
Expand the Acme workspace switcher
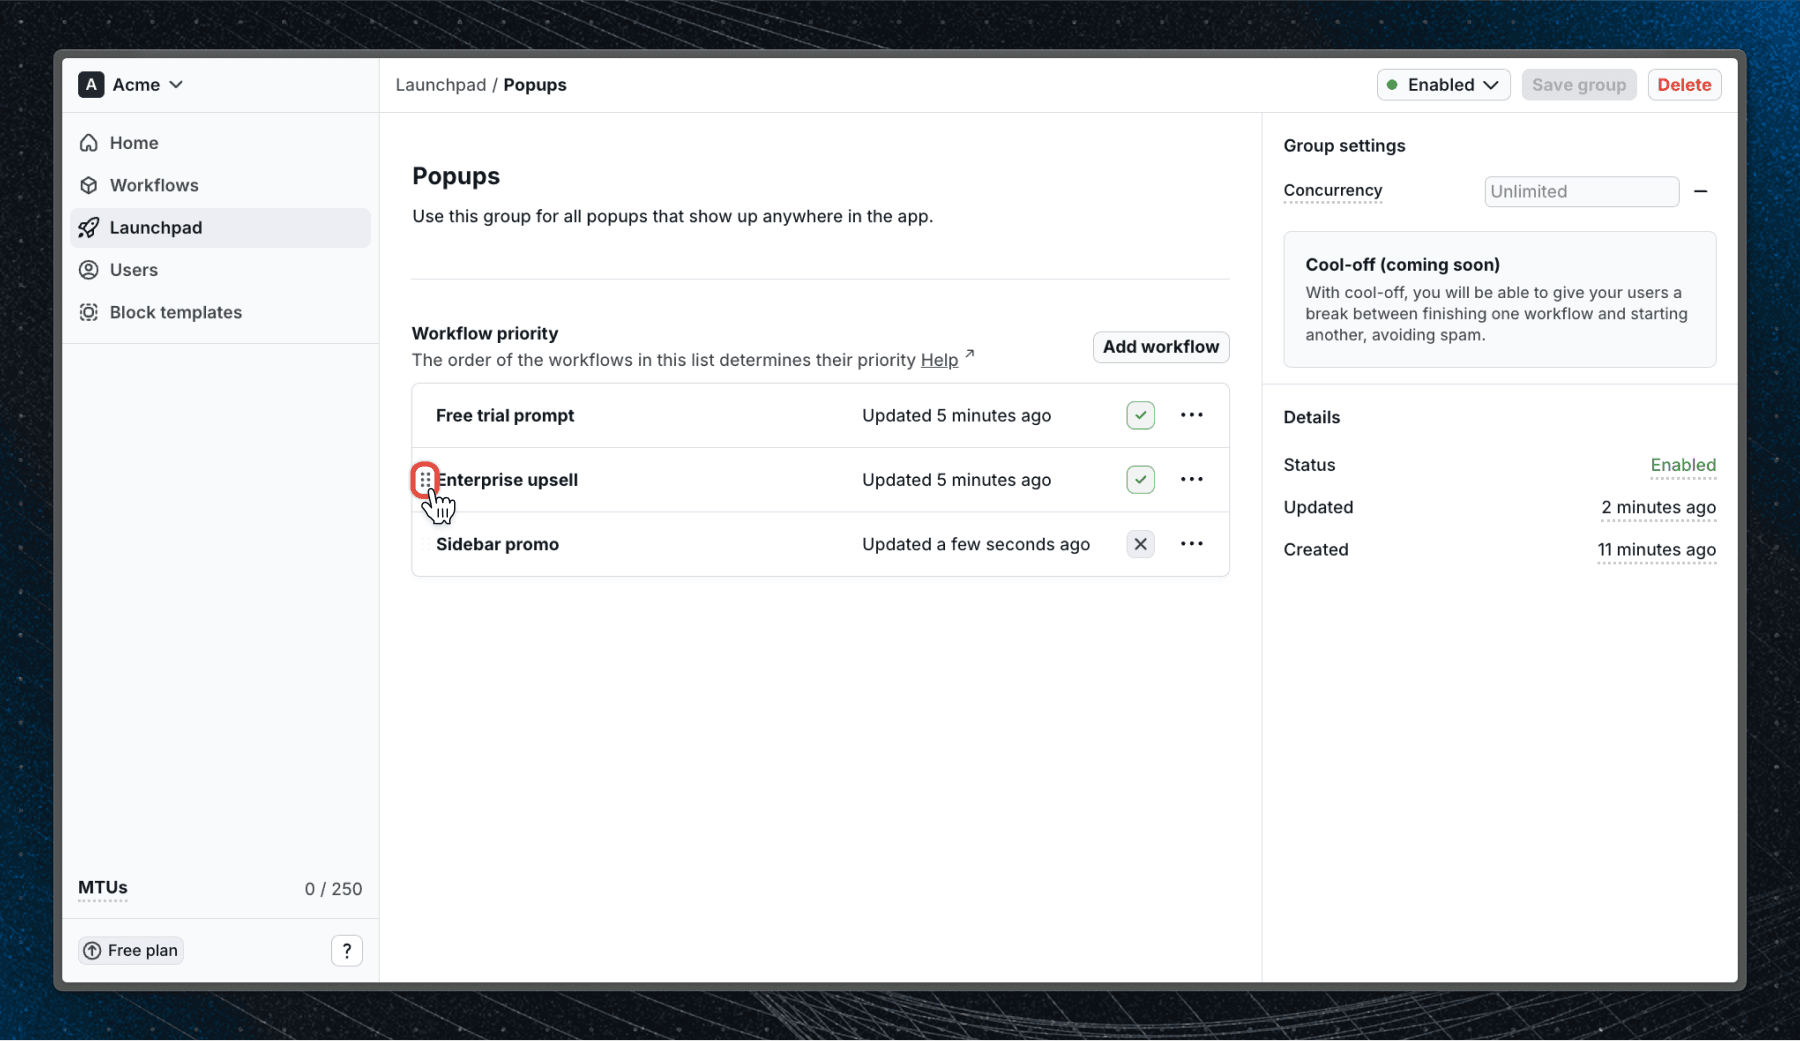point(176,85)
